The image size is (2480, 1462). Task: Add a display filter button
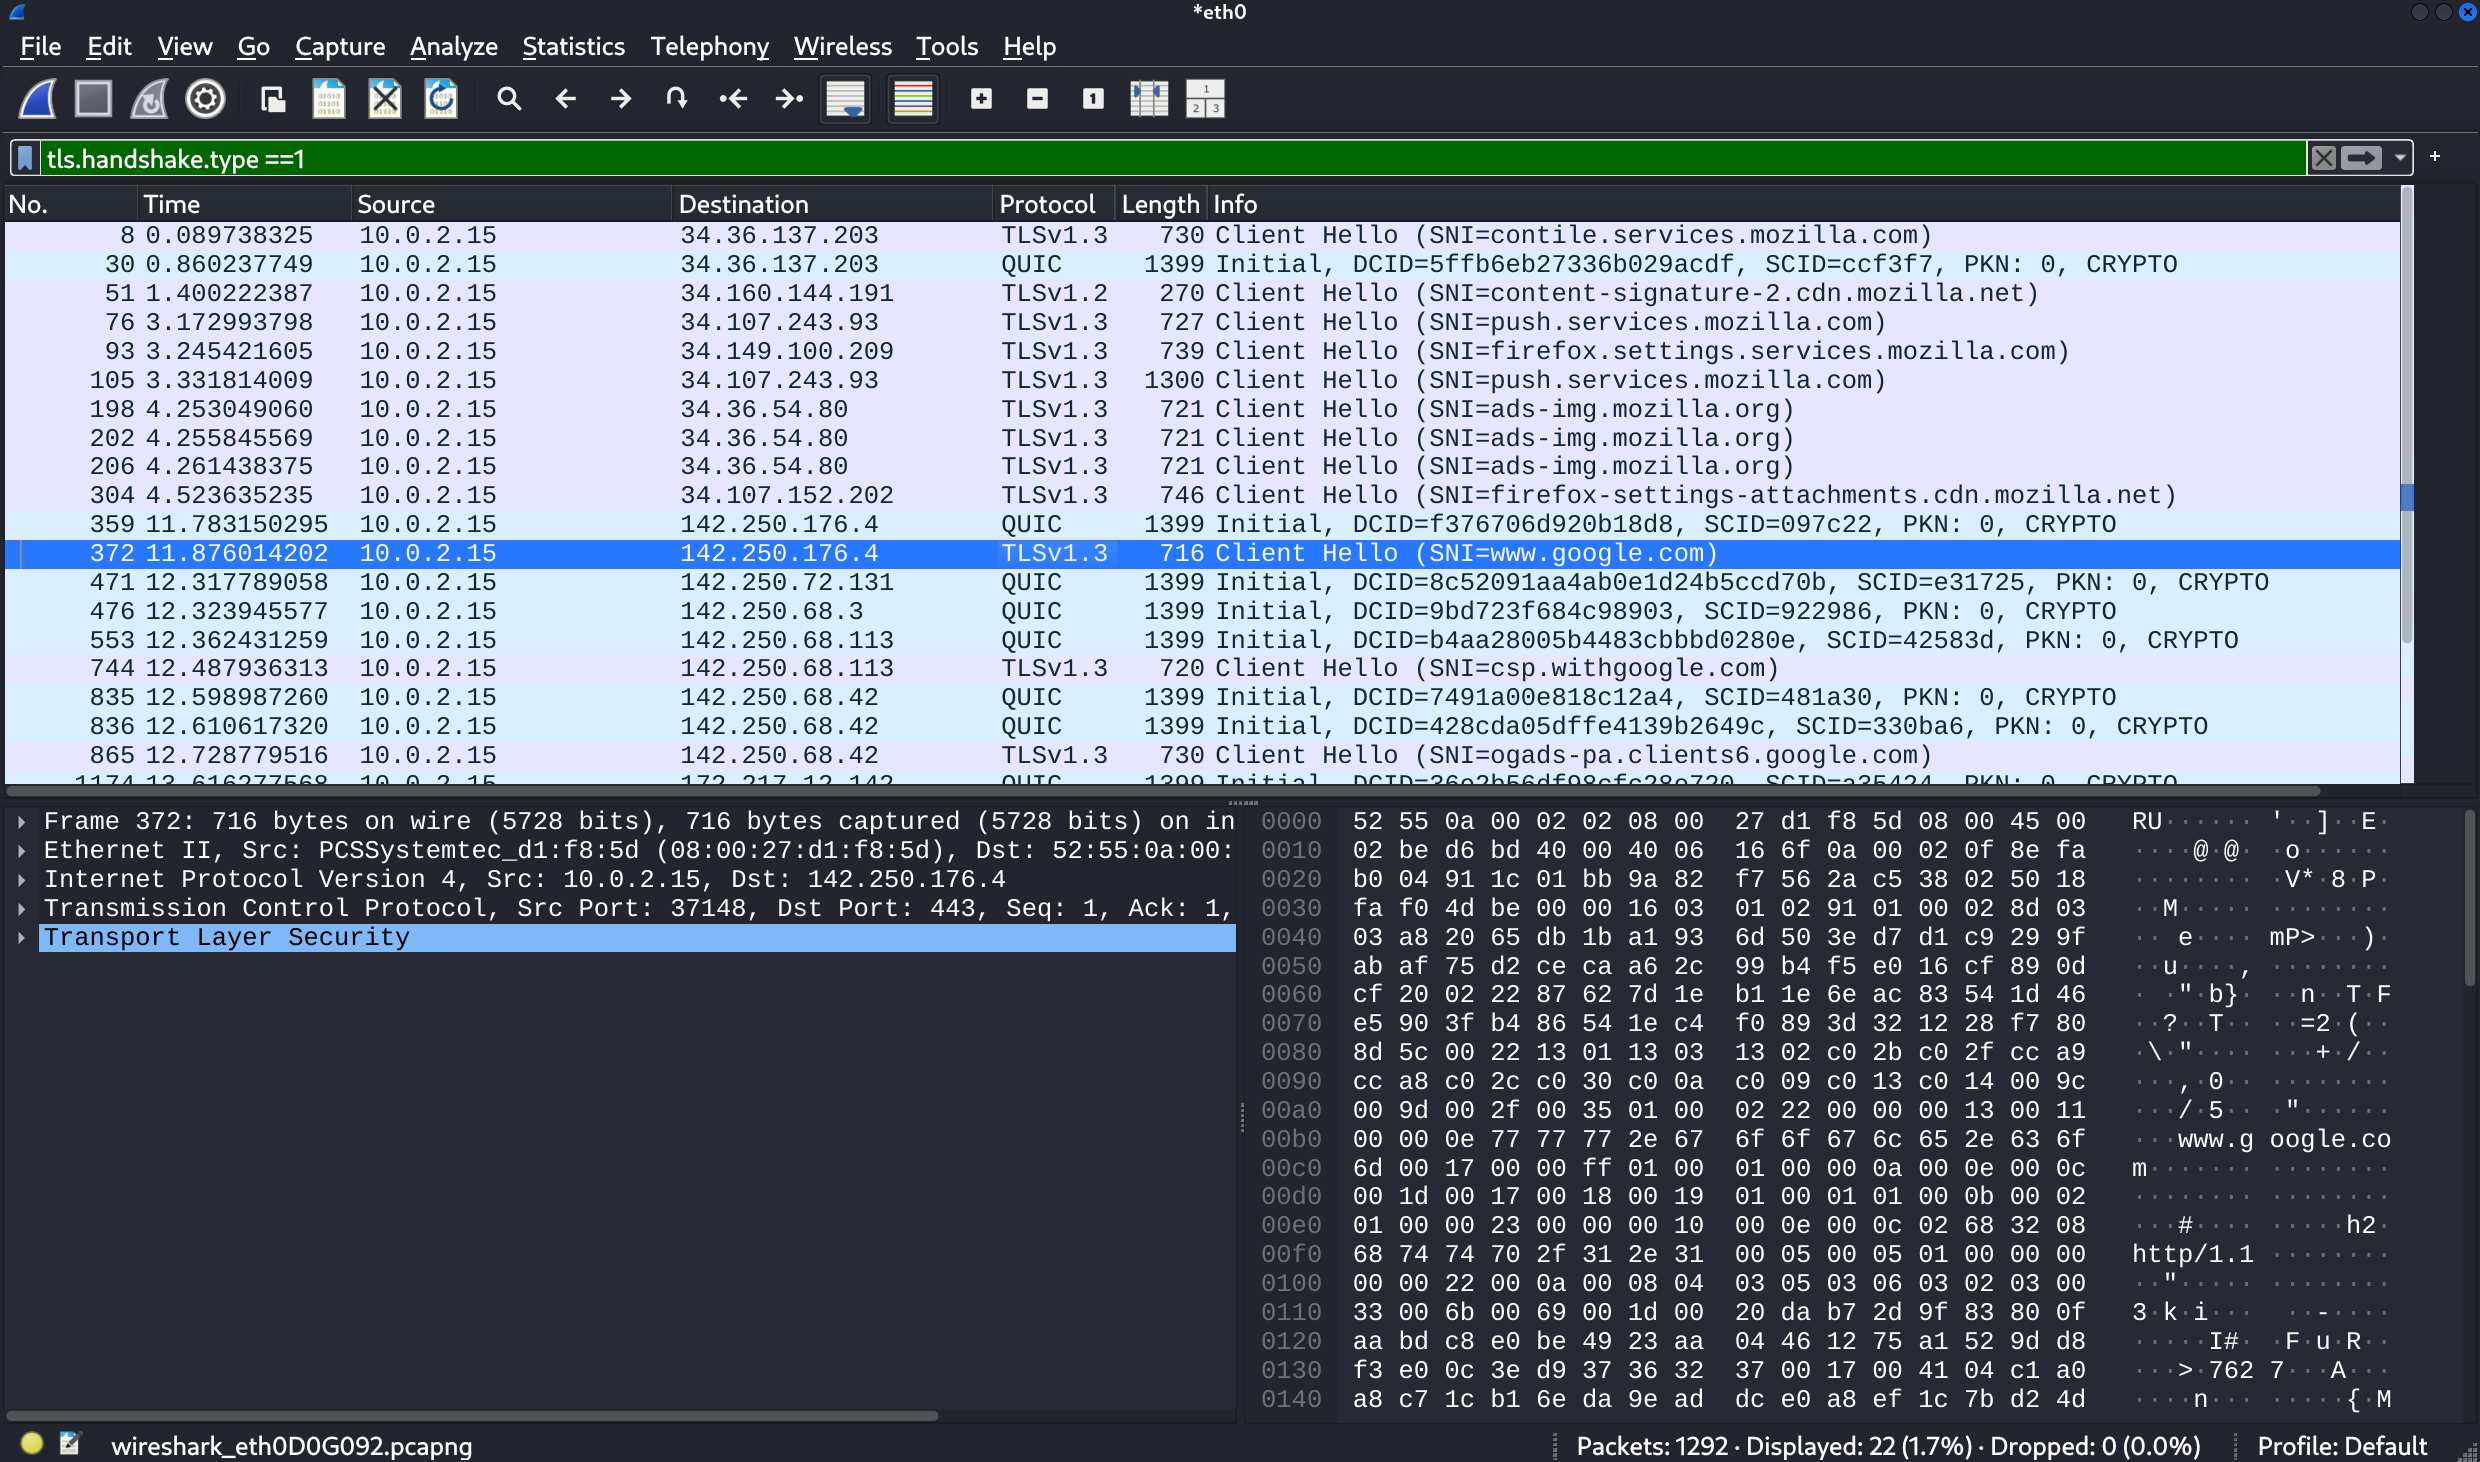[2435, 157]
